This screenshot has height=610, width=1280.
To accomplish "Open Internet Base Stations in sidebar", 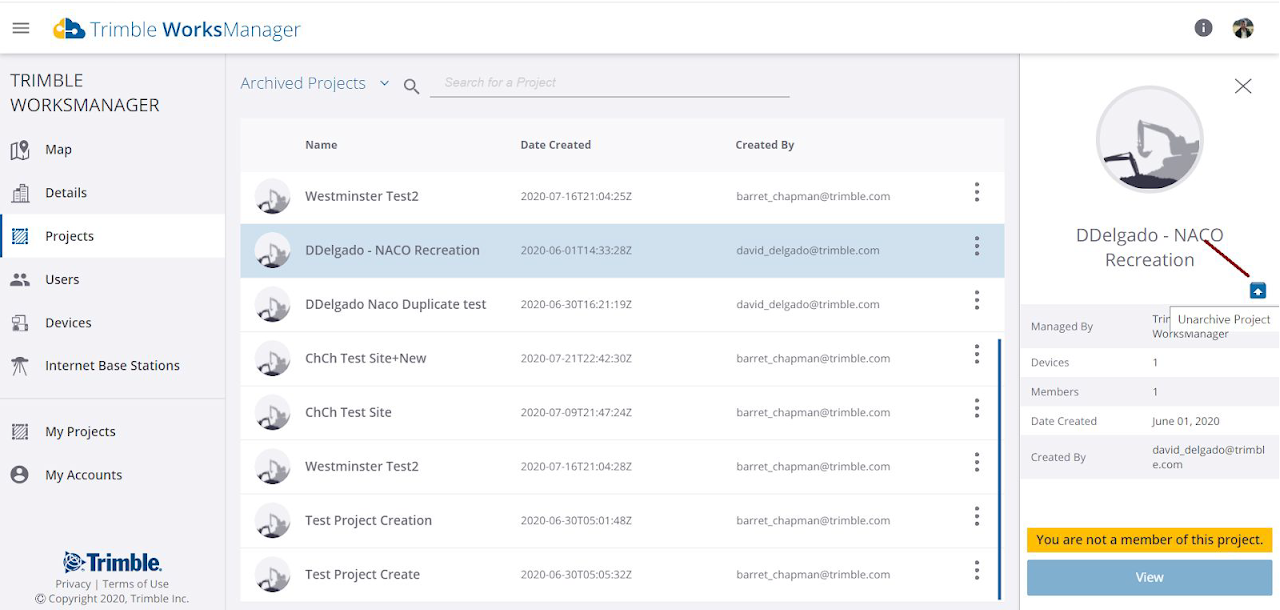I will (112, 366).
